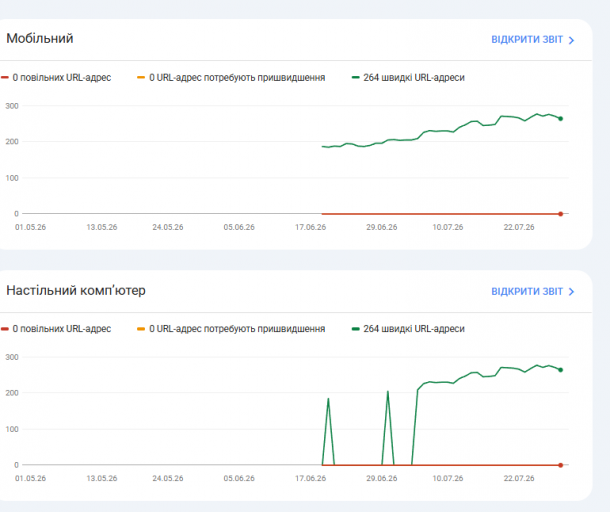Click '264 швидкі URL-адреси' label in Mobile
Viewport: 610px width, 512px height.
[x=414, y=77]
